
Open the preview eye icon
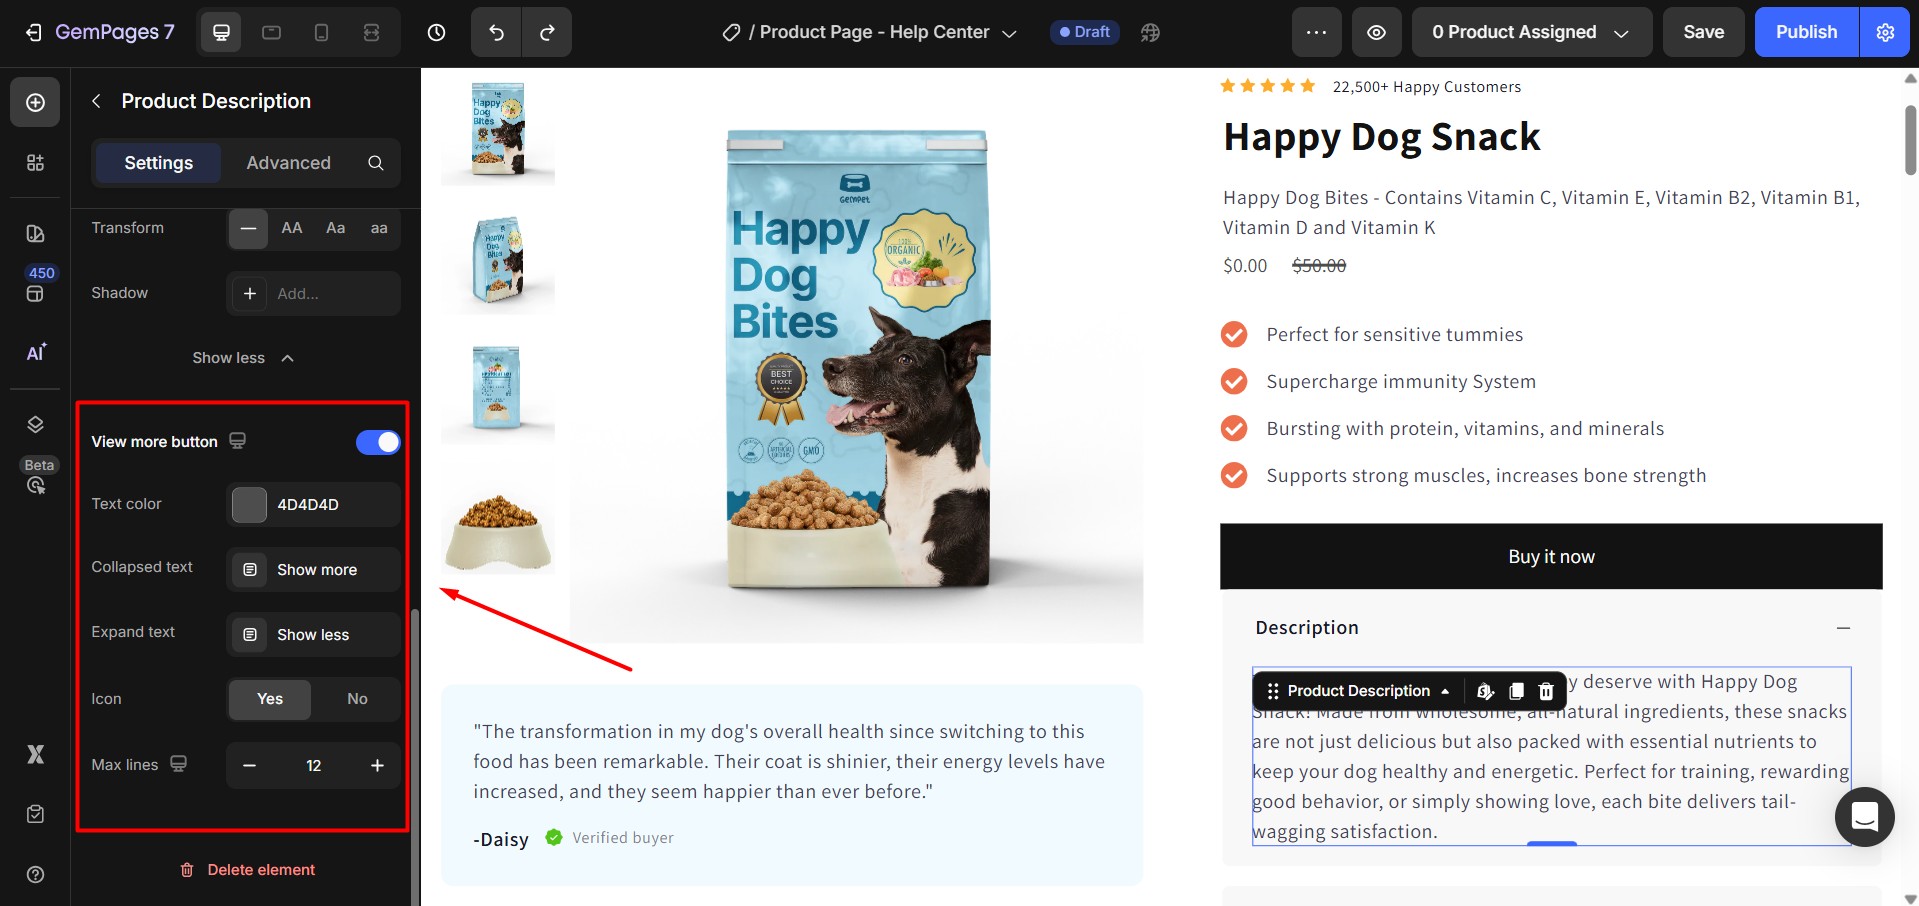(x=1376, y=32)
